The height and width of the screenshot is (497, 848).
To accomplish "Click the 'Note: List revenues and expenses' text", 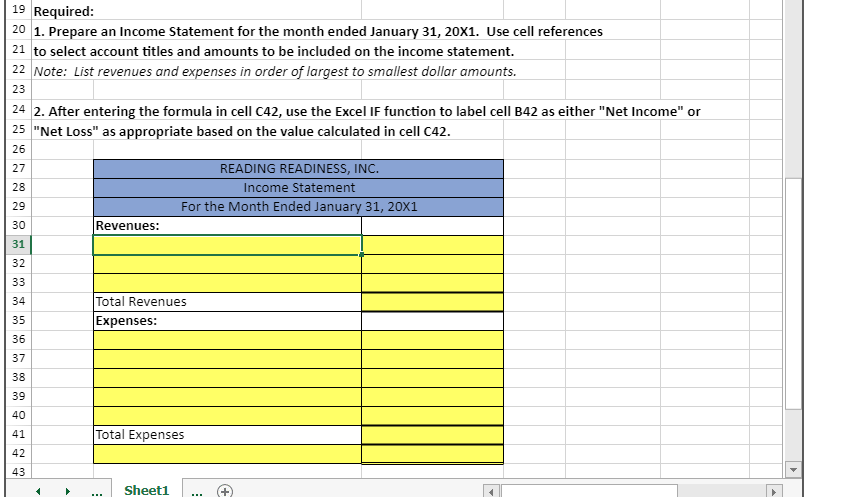I will click(x=275, y=71).
